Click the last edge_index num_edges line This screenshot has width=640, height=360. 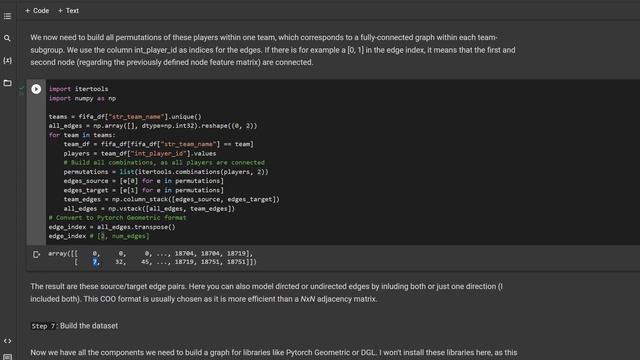[99, 236]
